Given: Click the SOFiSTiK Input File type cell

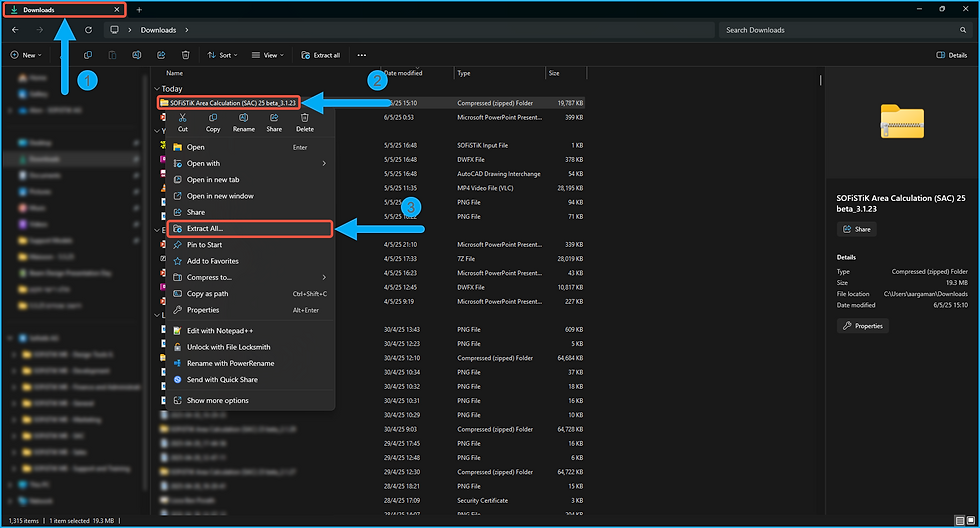Looking at the screenshot, I should [x=482, y=146].
